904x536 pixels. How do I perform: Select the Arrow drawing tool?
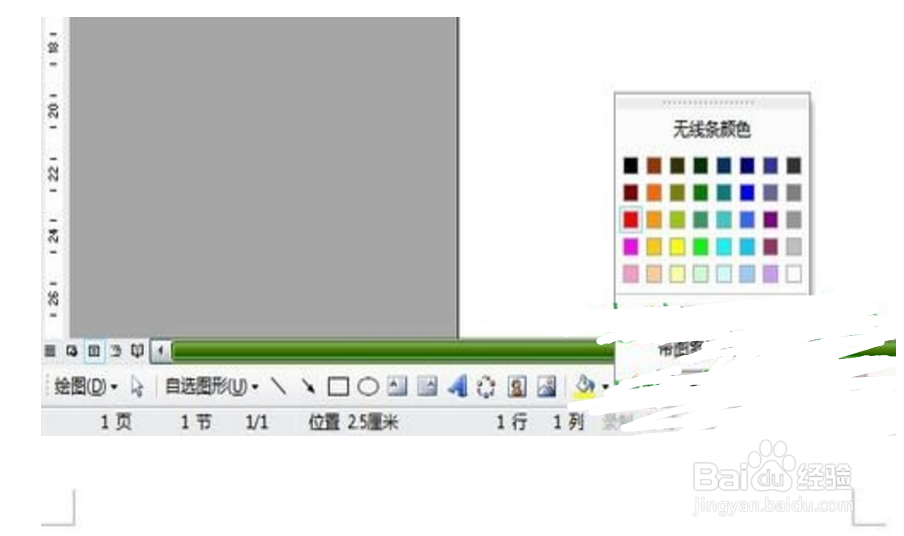point(308,386)
